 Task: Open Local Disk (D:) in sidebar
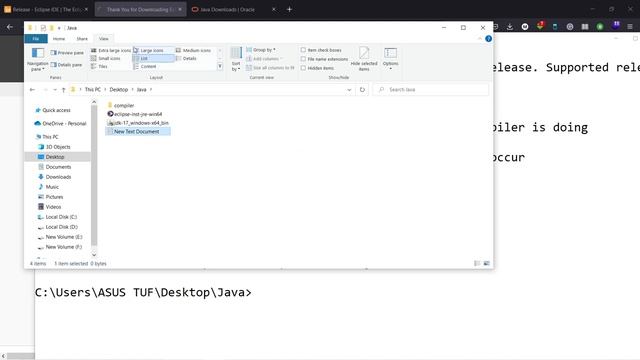point(58,227)
